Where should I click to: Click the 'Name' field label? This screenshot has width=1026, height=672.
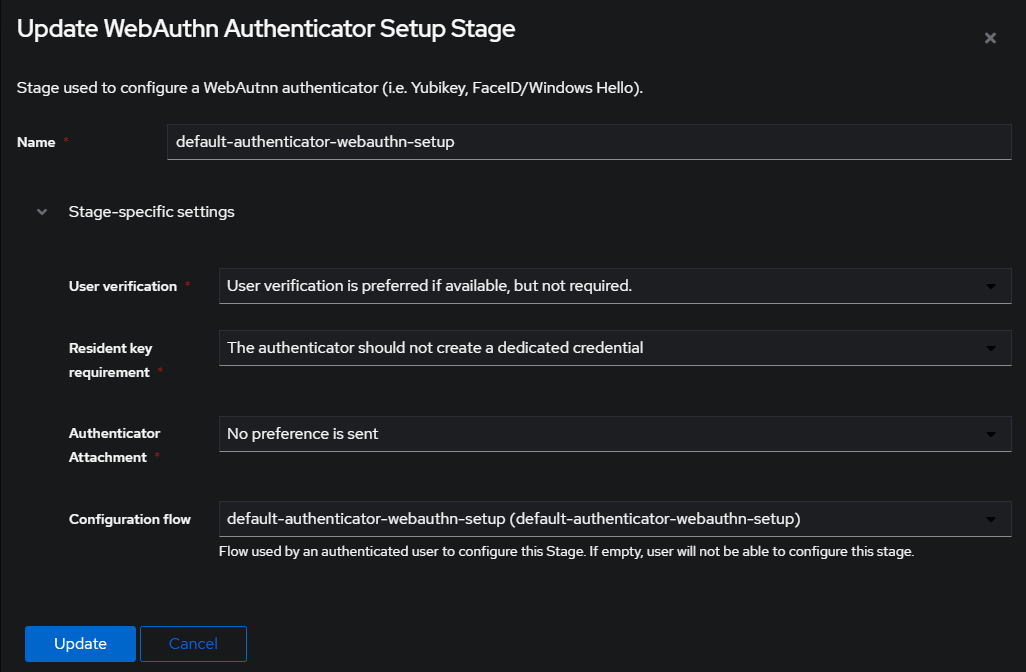pos(36,142)
